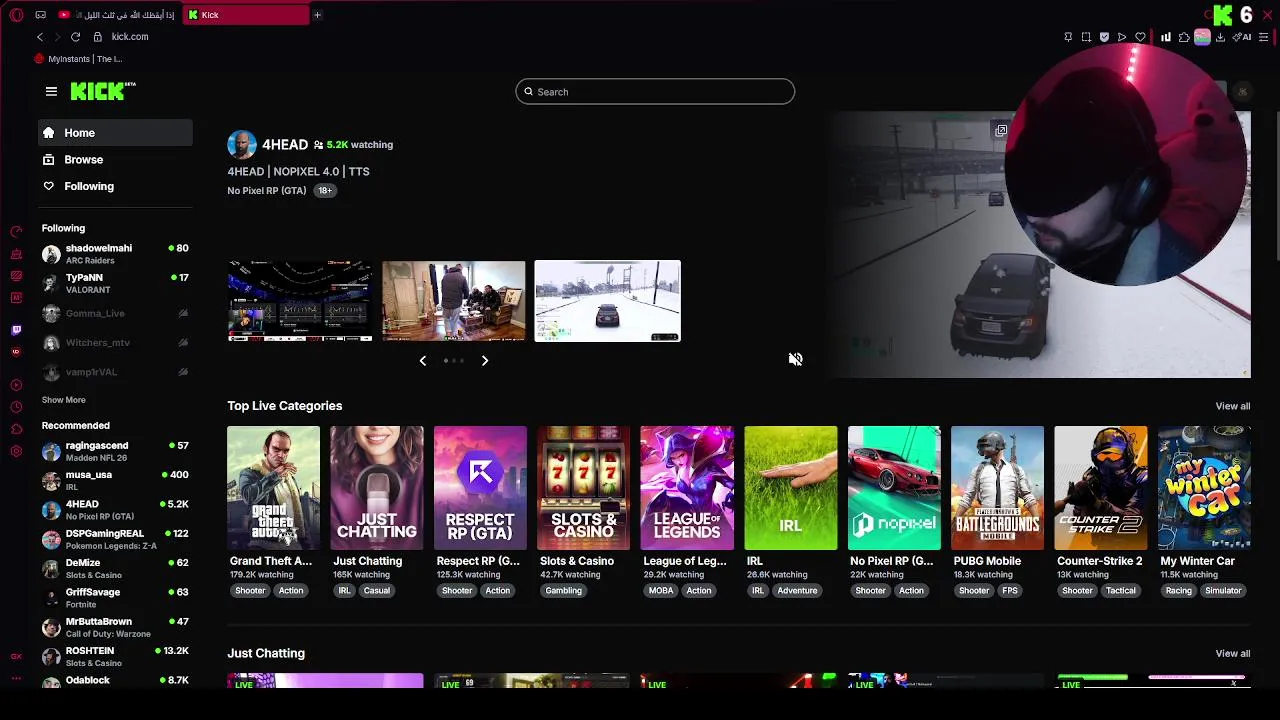Unmute the featured stream preview
Viewport: 1280px width, 720px height.
click(x=795, y=359)
